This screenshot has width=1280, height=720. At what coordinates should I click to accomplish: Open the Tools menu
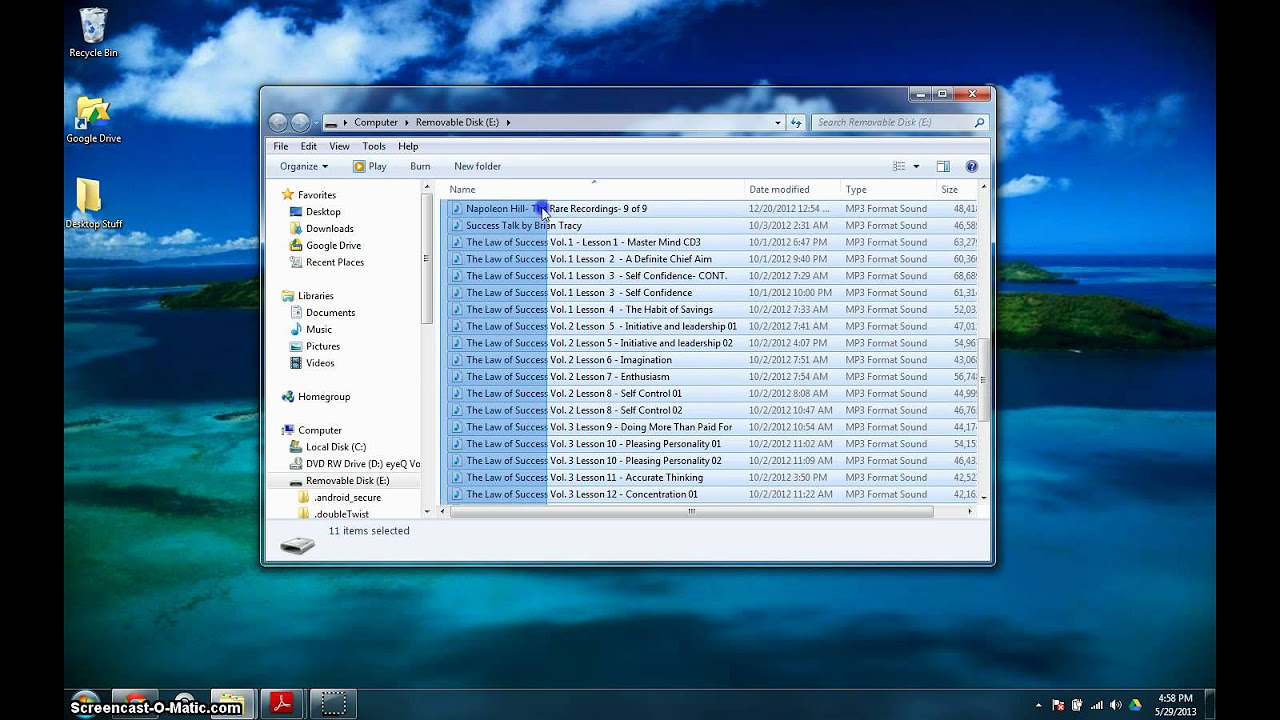point(374,146)
